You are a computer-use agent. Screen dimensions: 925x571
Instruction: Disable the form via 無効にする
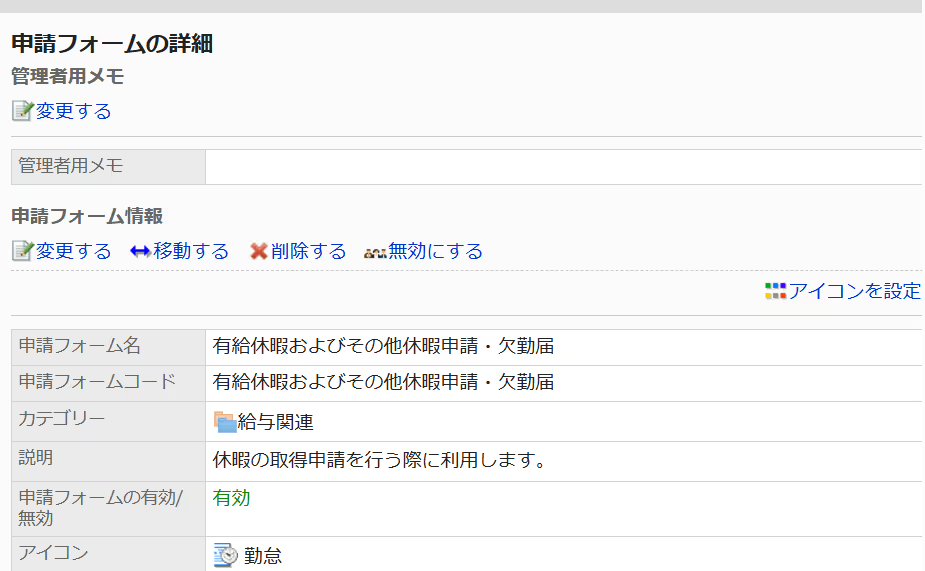pyautogui.click(x=435, y=251)
